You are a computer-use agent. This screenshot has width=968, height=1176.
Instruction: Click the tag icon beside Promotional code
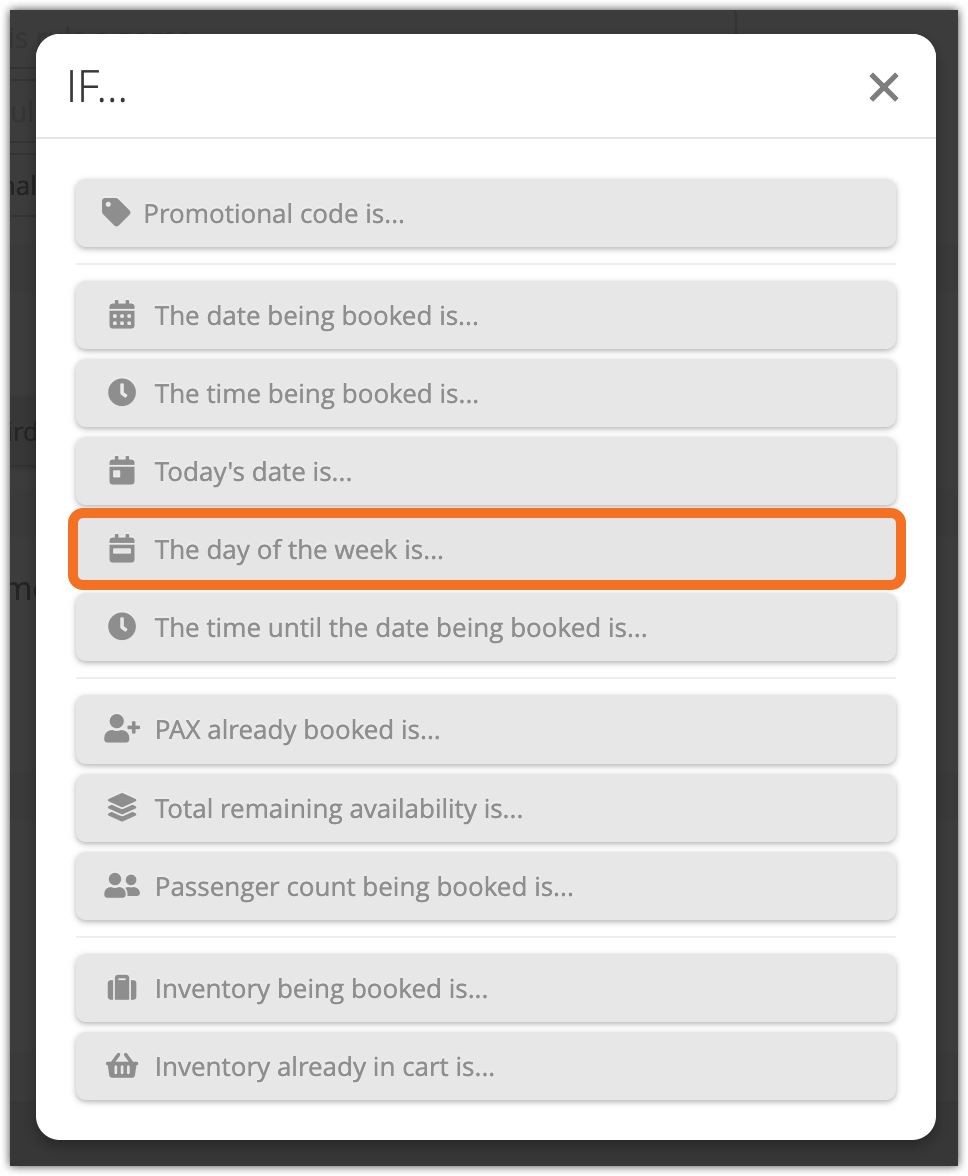(x=116, y=213)
